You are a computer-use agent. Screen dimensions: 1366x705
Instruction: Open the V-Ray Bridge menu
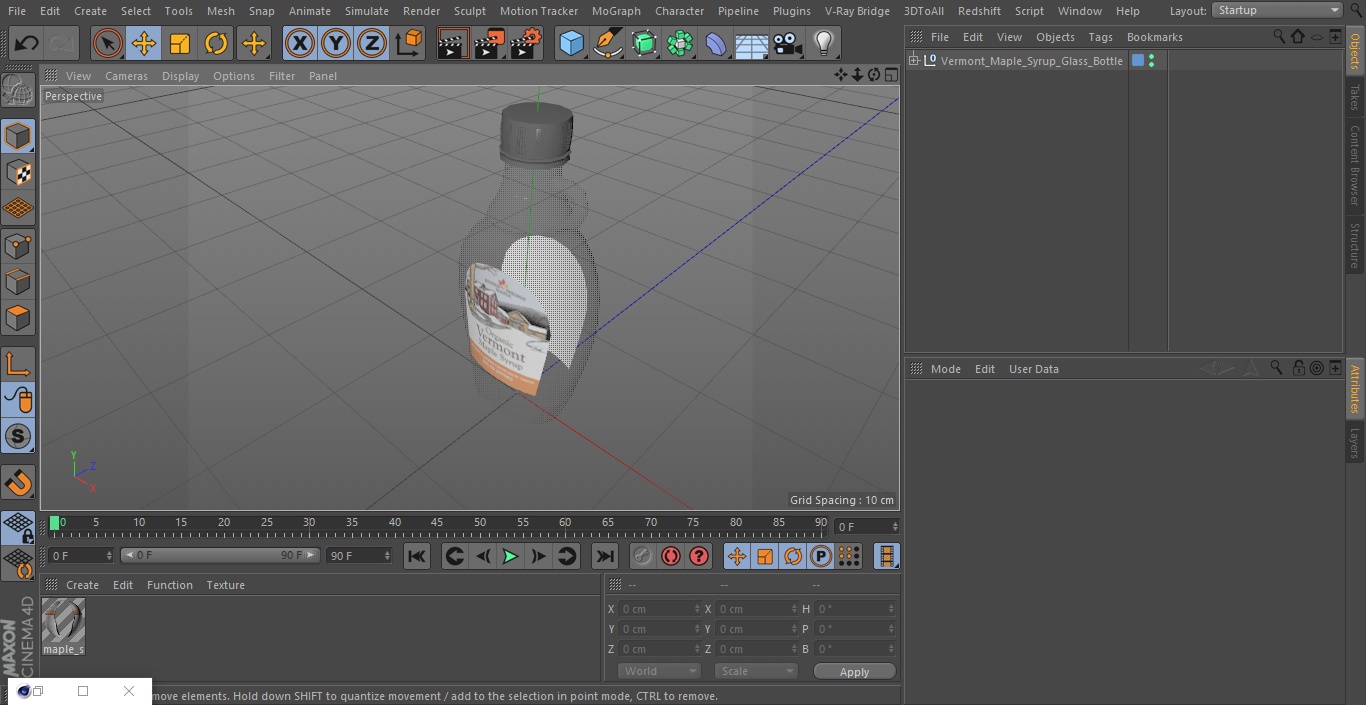pyautogui.click(x=857, y=11)
